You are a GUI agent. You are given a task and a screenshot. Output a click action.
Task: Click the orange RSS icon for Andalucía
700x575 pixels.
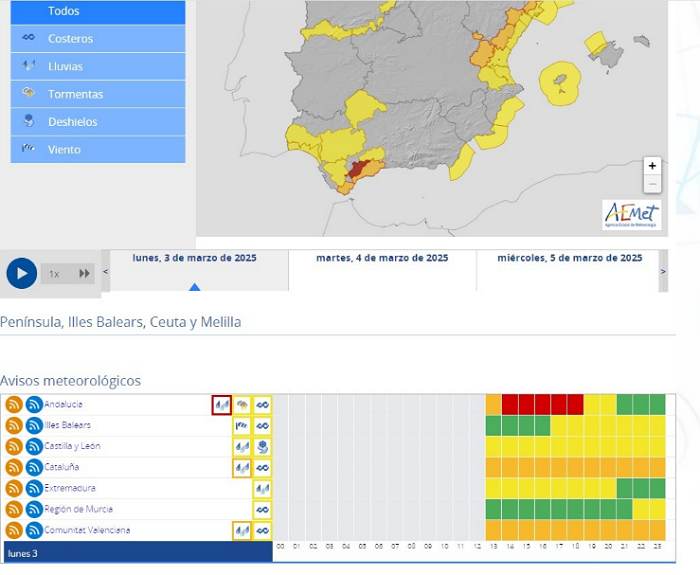pos(14,405)
